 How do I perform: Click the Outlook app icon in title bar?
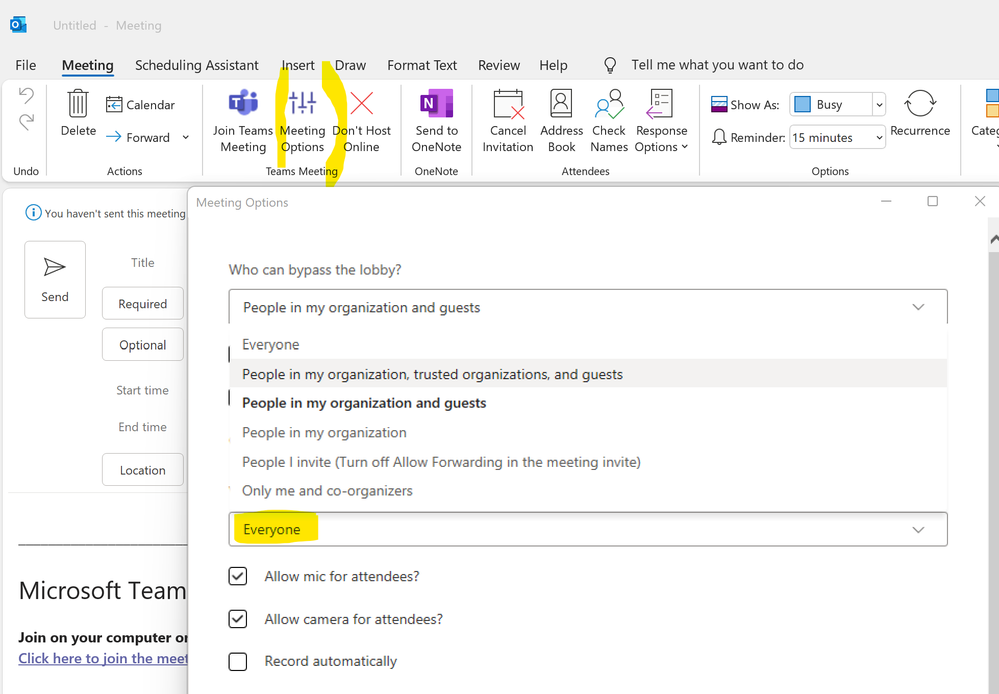point(18,25)
